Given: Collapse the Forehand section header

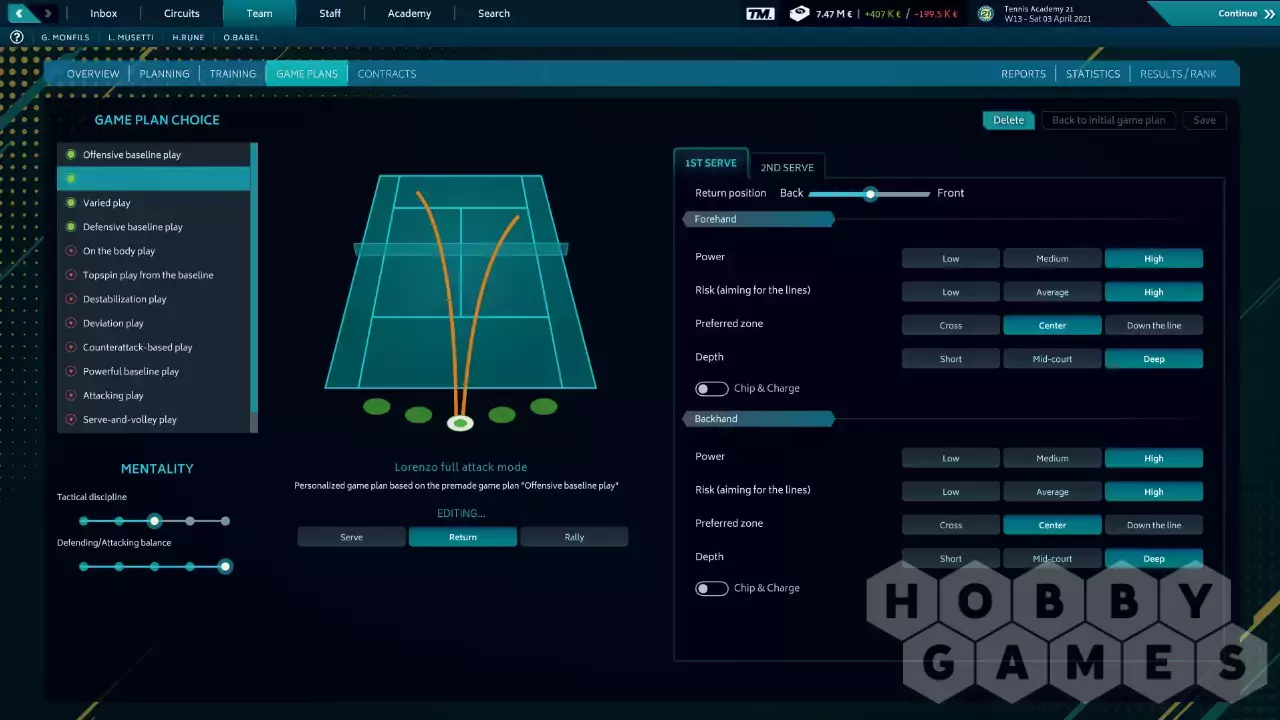Looking at the screenshot, I should [x=758, y=219].
